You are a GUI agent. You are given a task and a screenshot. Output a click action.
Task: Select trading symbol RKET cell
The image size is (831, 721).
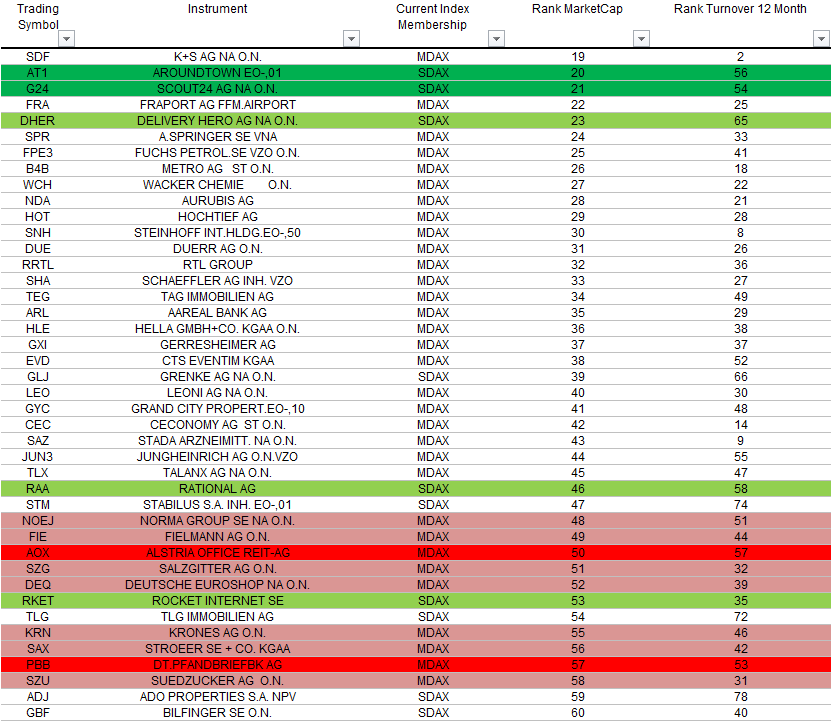pyautogui.click(x=38, y=601)
